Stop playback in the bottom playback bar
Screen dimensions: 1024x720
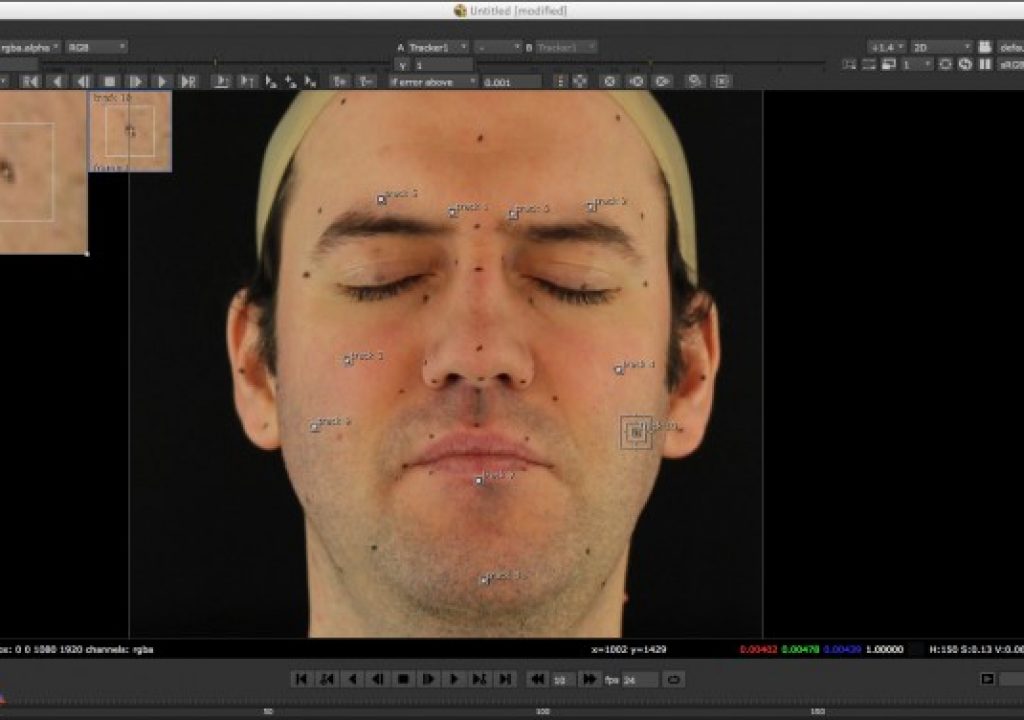(x=403, y=679)
